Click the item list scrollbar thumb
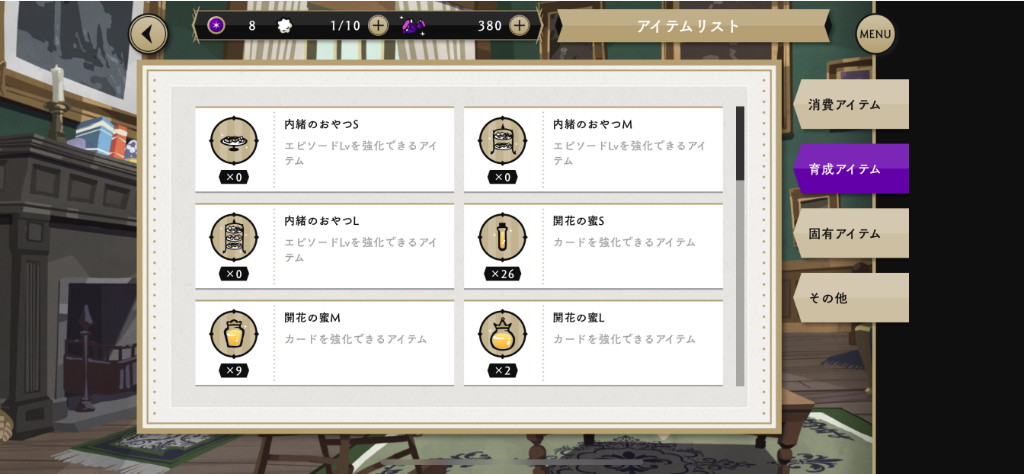 (740, 143)
